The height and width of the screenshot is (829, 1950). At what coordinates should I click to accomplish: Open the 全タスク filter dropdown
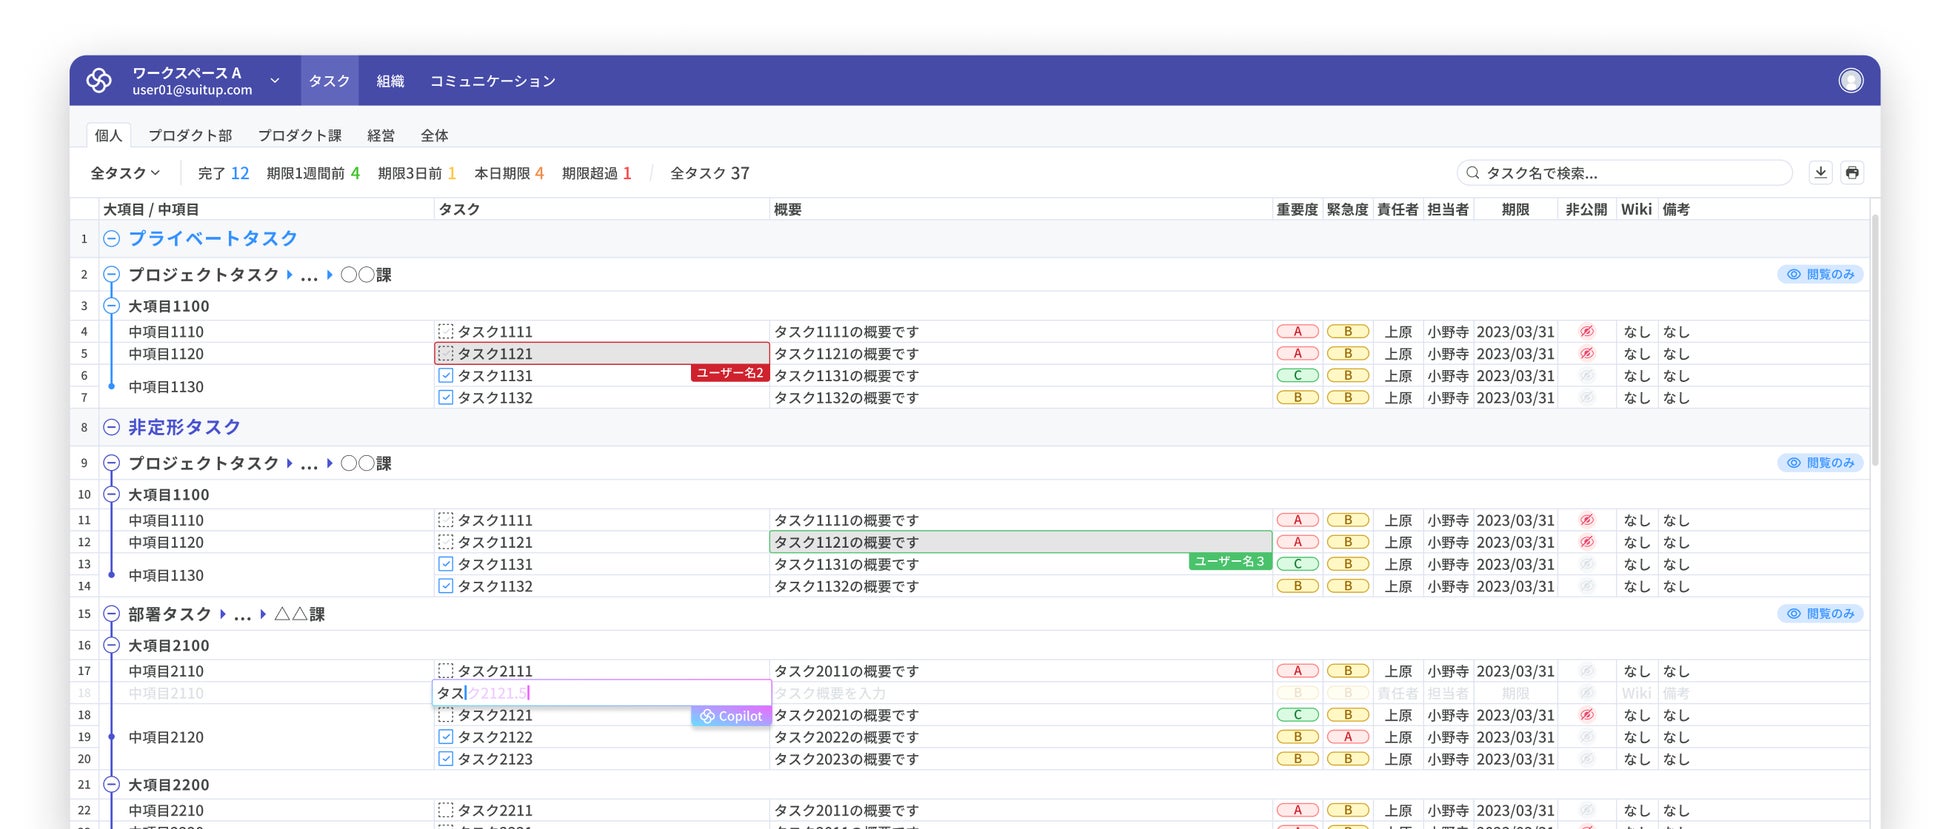(125, 173)
